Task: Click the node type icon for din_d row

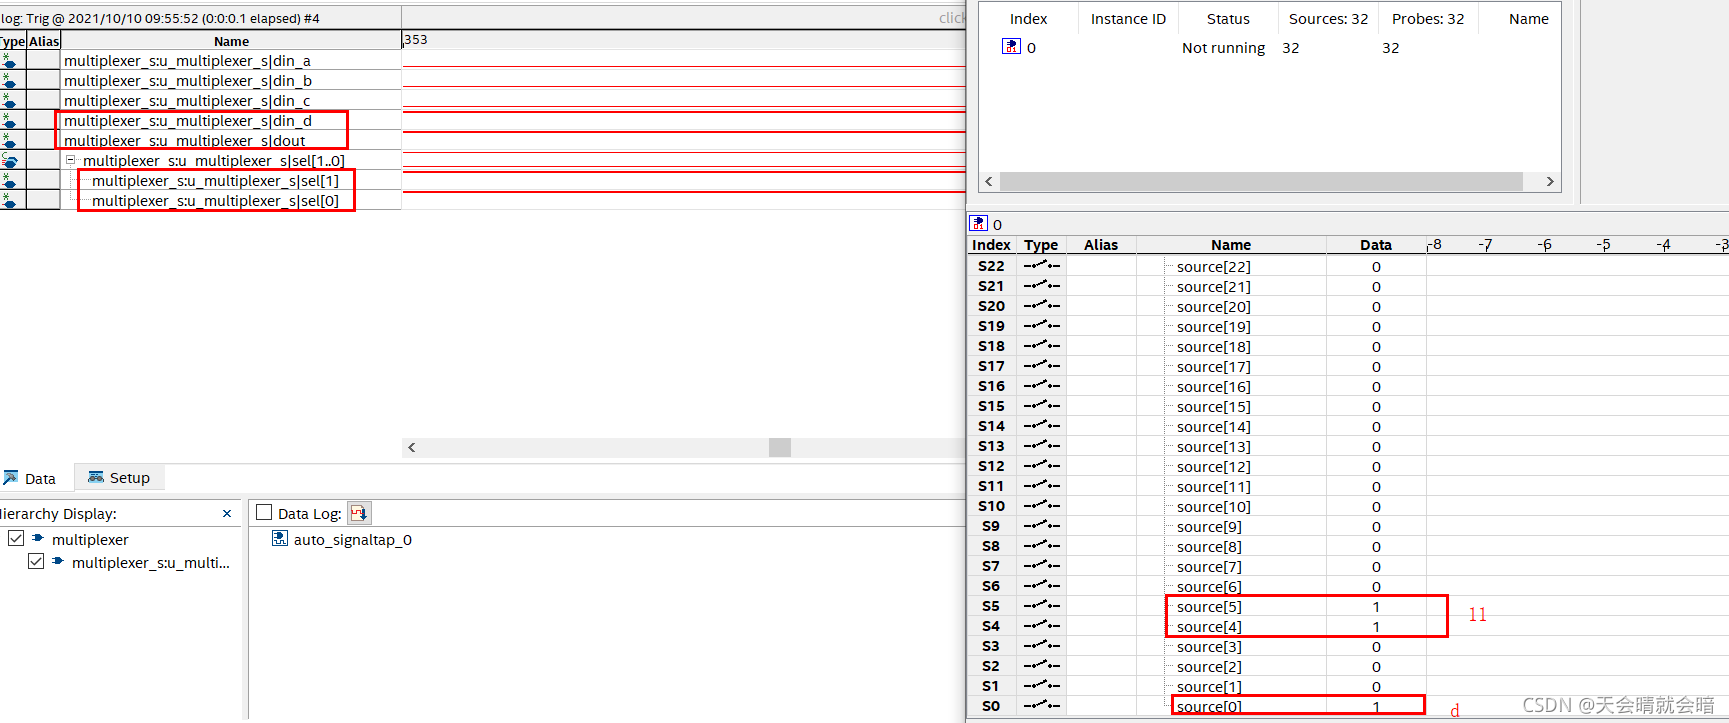Action: point(9,121)
